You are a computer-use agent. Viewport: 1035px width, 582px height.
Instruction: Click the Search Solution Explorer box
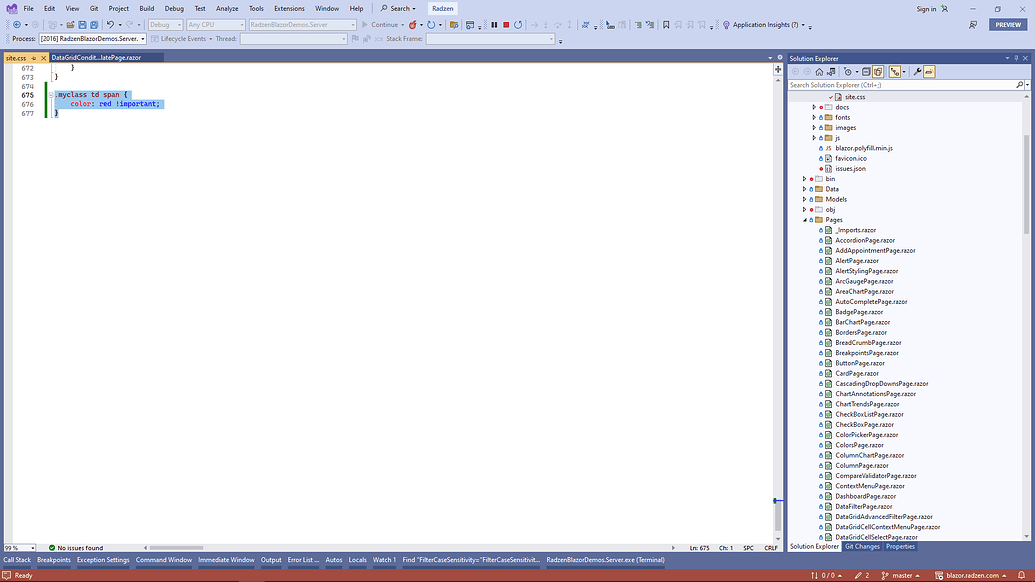click(x=900, y=85)
